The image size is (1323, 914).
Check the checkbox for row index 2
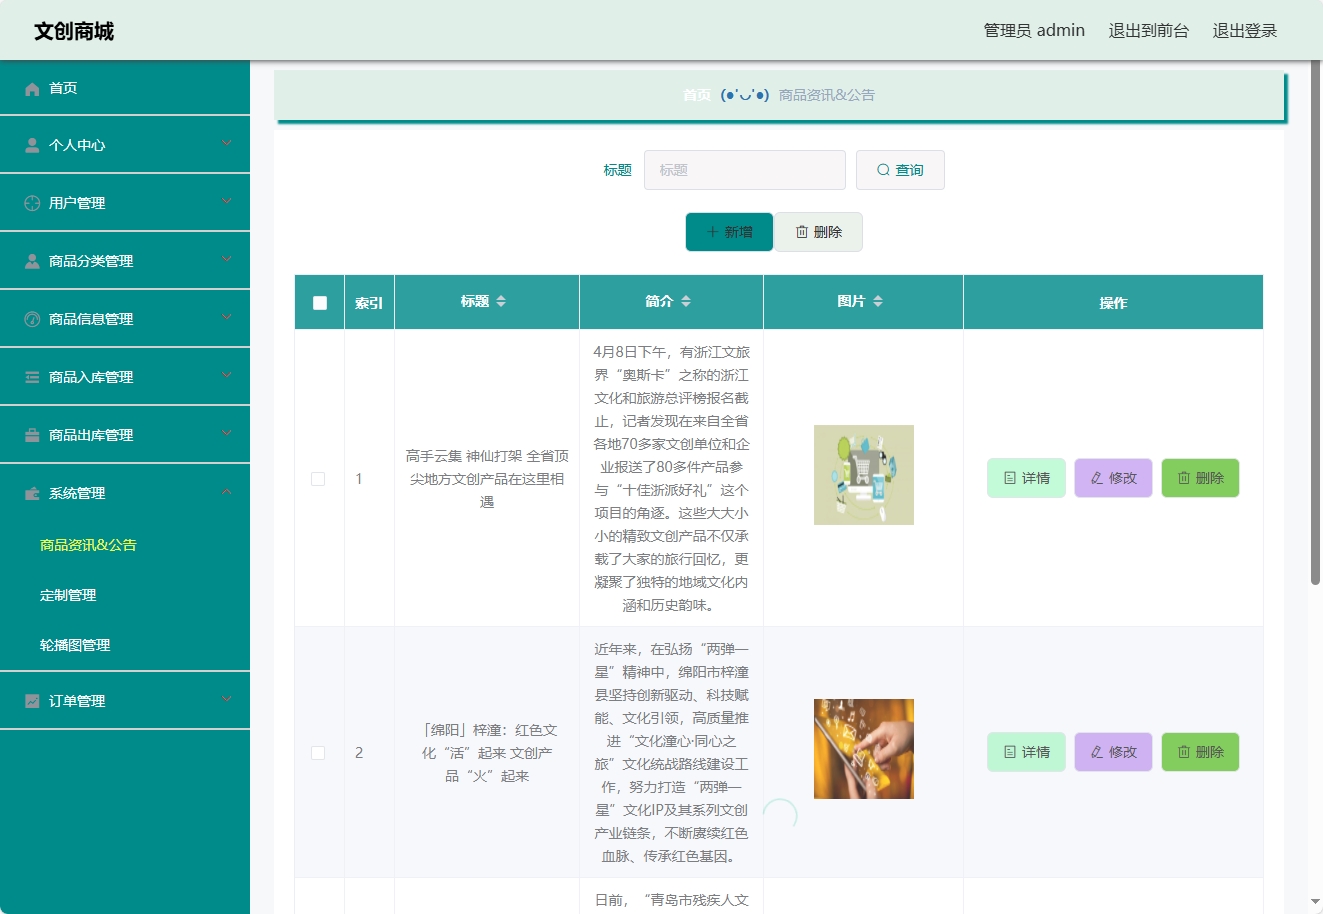point(318,752)
